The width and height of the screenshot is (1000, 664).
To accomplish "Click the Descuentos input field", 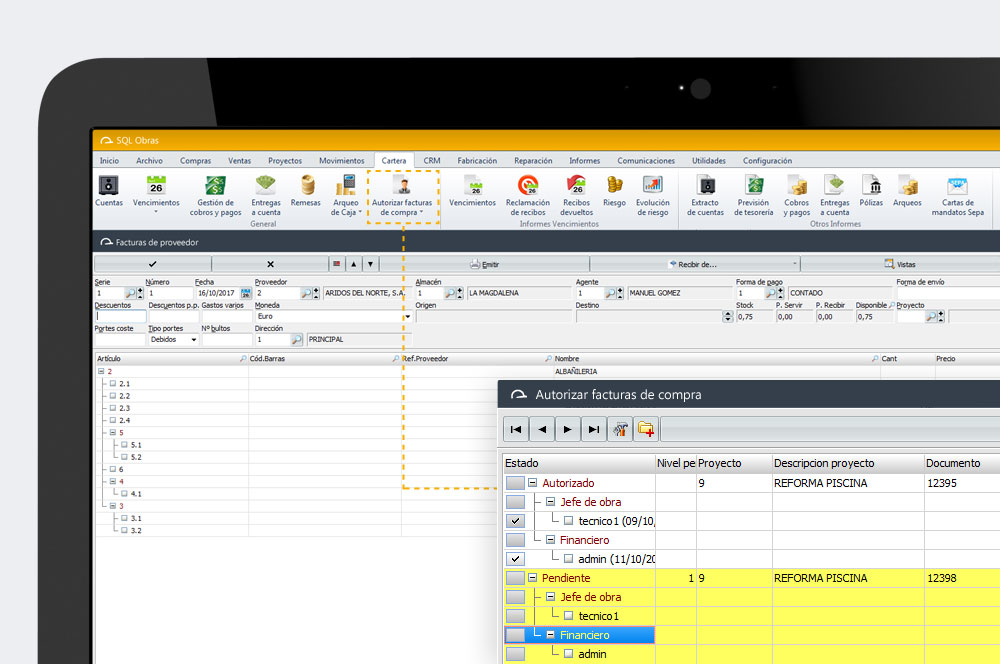I will point(120,316).
